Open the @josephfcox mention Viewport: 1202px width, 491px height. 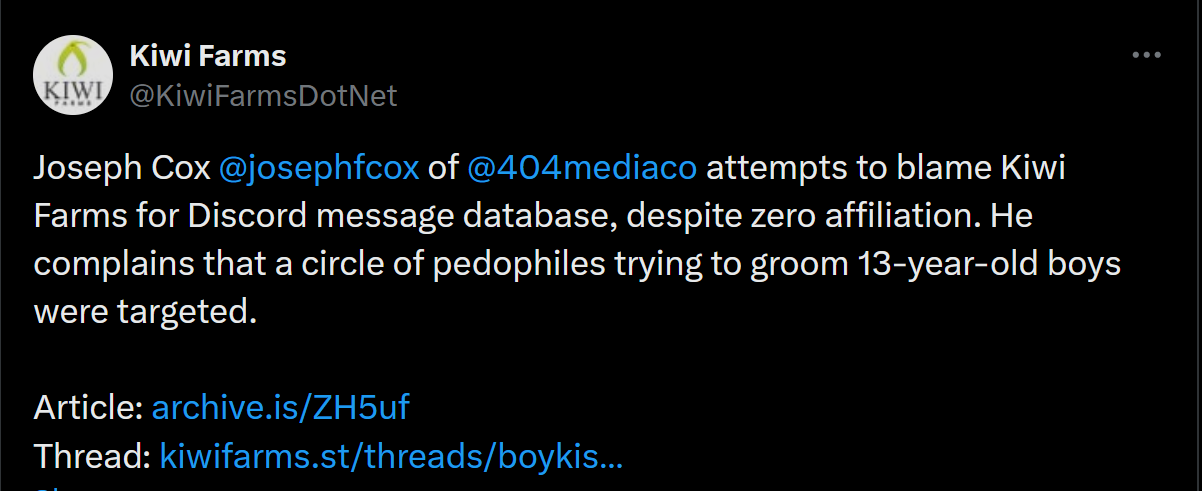point(319,167)
